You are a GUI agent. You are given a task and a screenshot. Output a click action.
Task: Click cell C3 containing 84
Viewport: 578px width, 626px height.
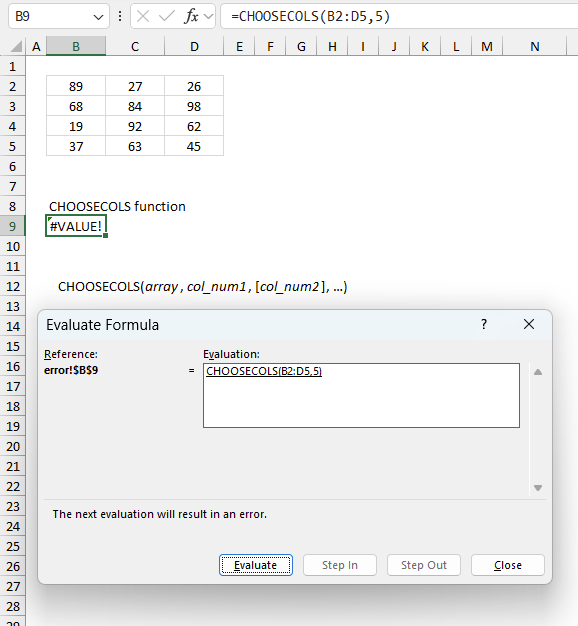[135, 106]
